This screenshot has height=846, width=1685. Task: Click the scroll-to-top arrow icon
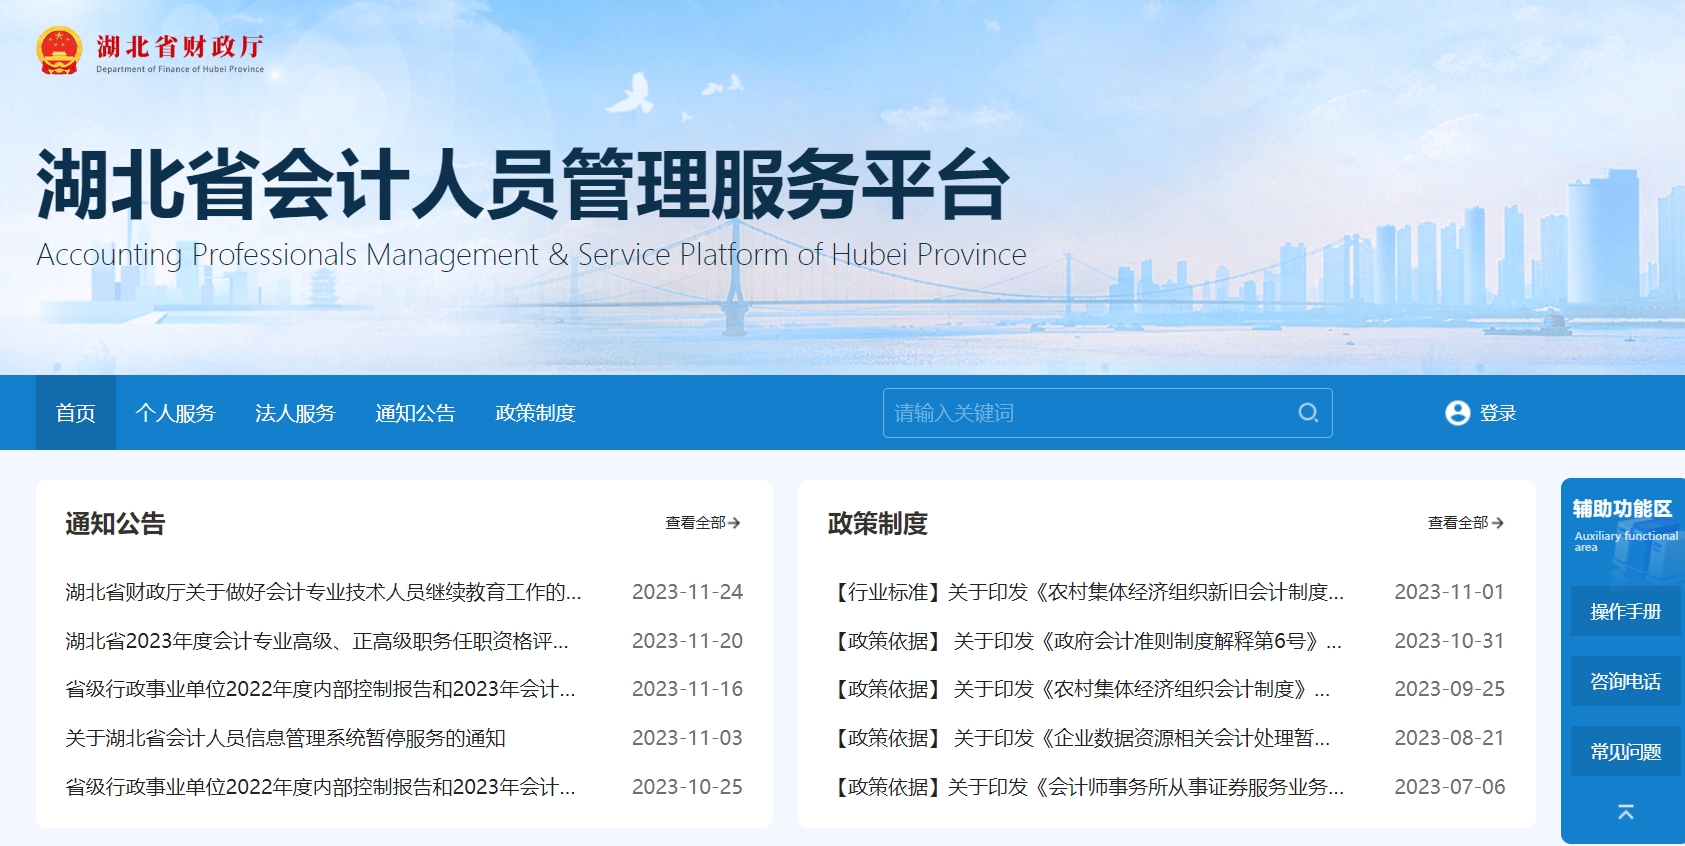[x=1625, y=812]
